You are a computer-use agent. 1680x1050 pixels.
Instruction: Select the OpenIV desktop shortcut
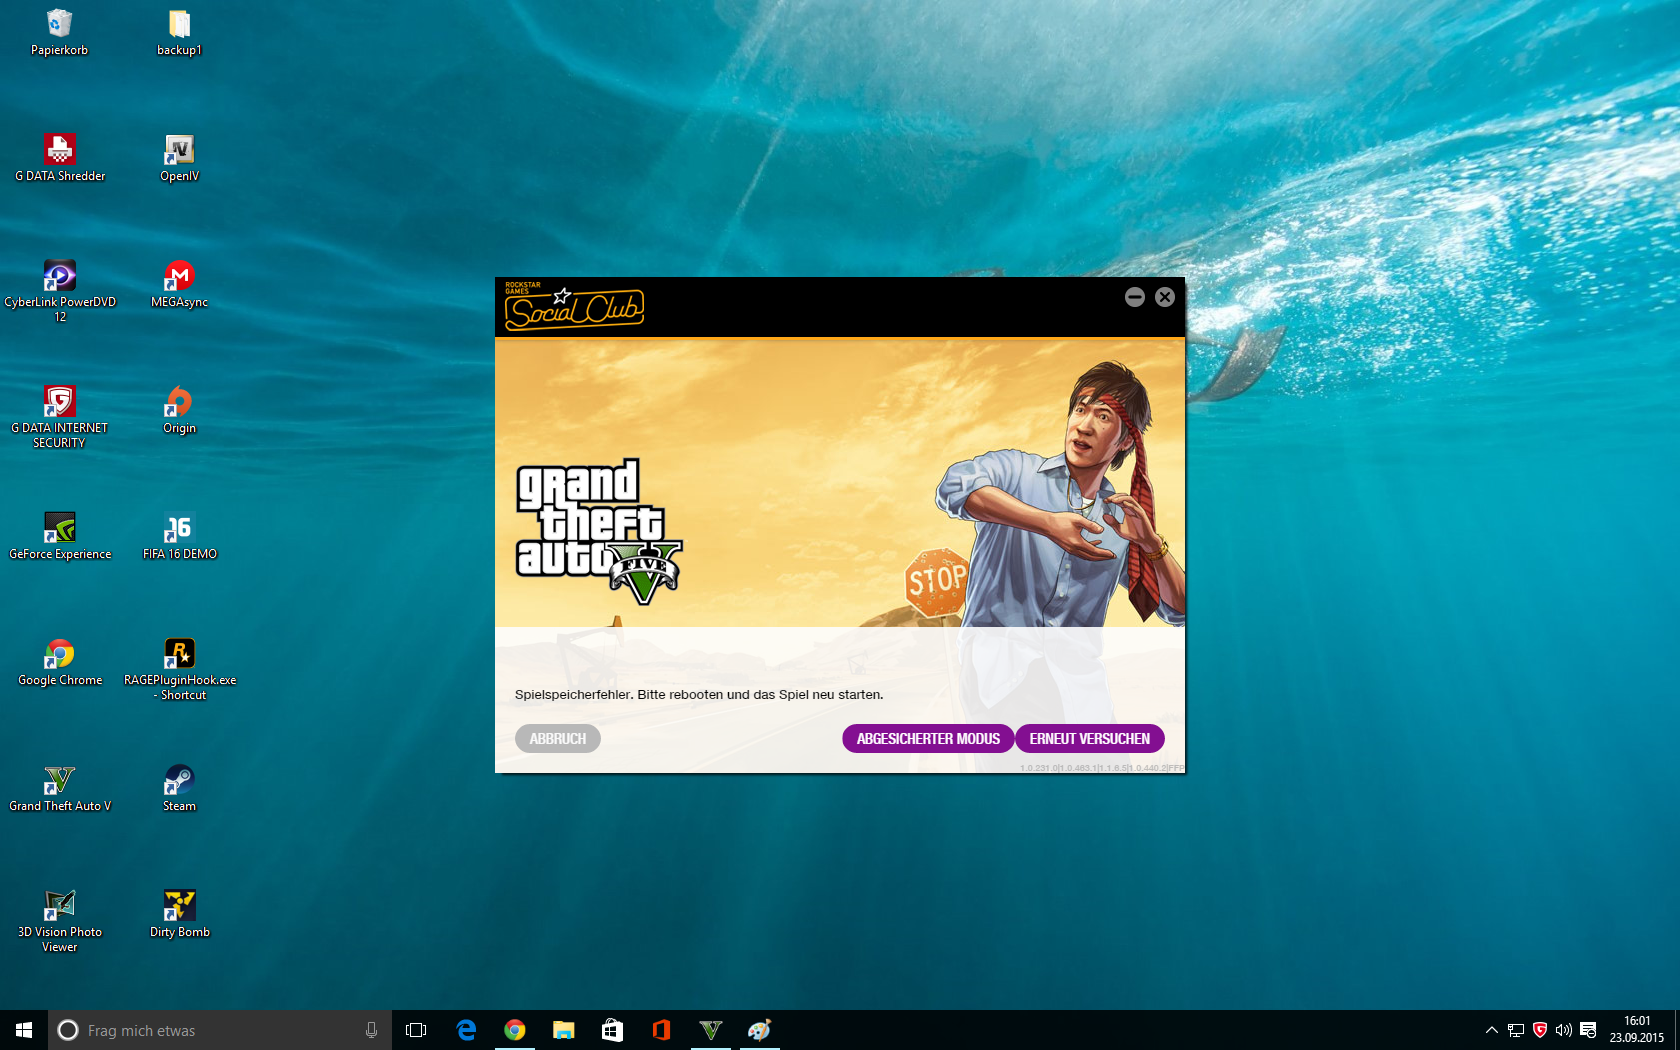click(x=179, y=158)
